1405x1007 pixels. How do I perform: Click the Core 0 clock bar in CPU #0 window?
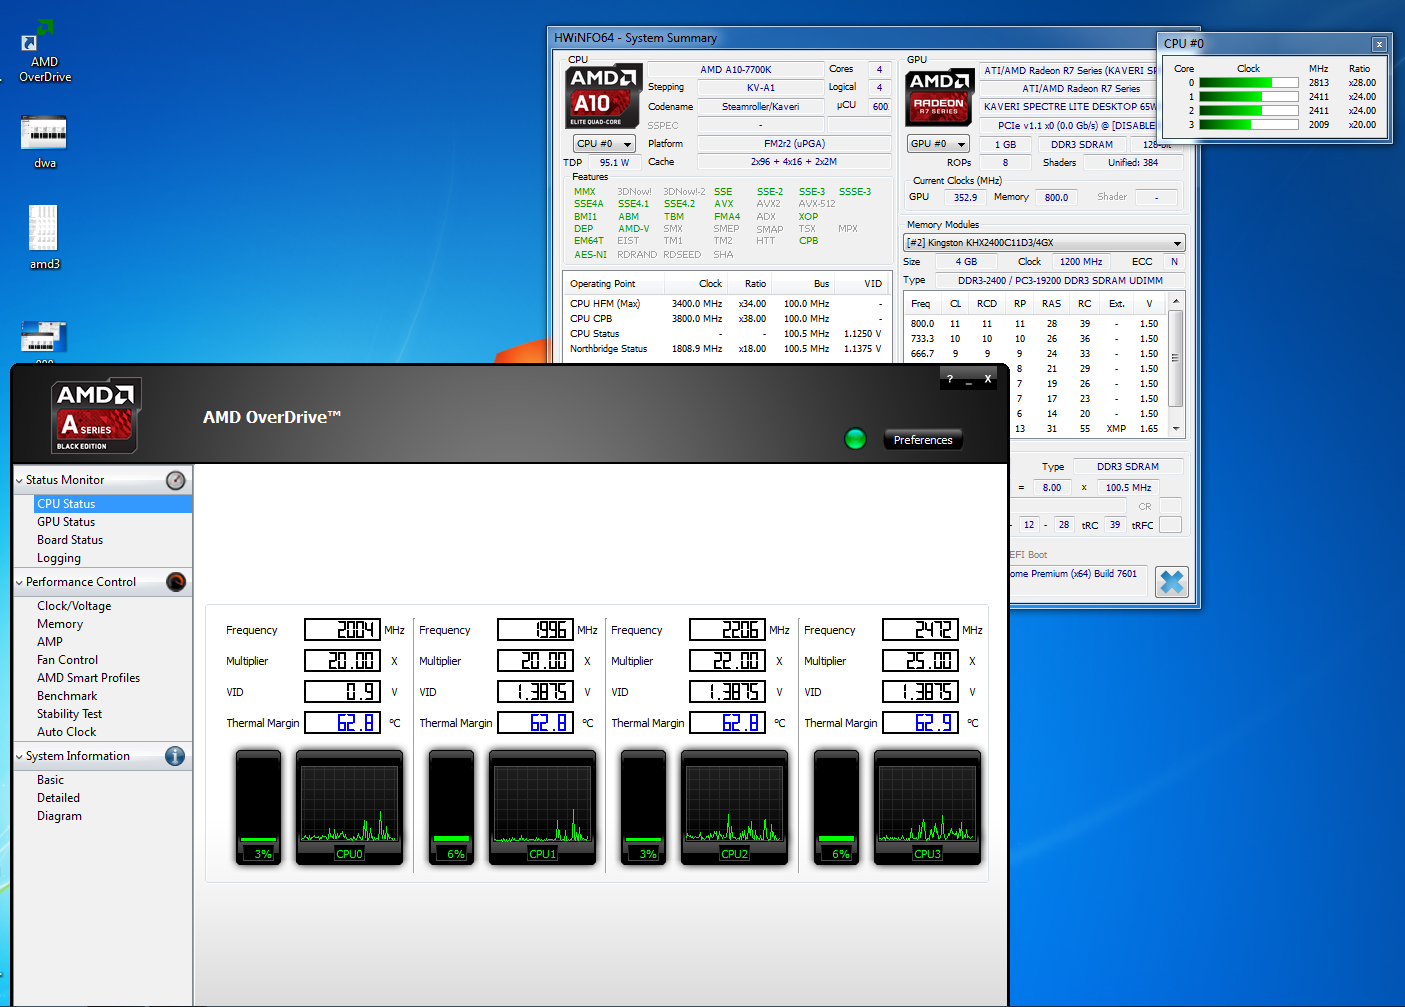point(1248,83)
